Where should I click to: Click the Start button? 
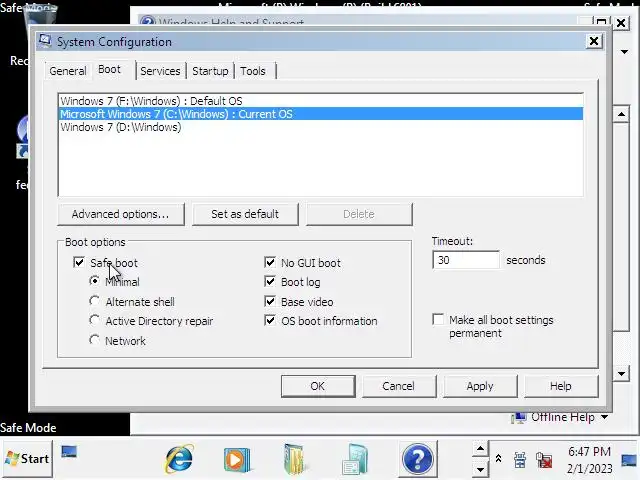click(28, 459)
